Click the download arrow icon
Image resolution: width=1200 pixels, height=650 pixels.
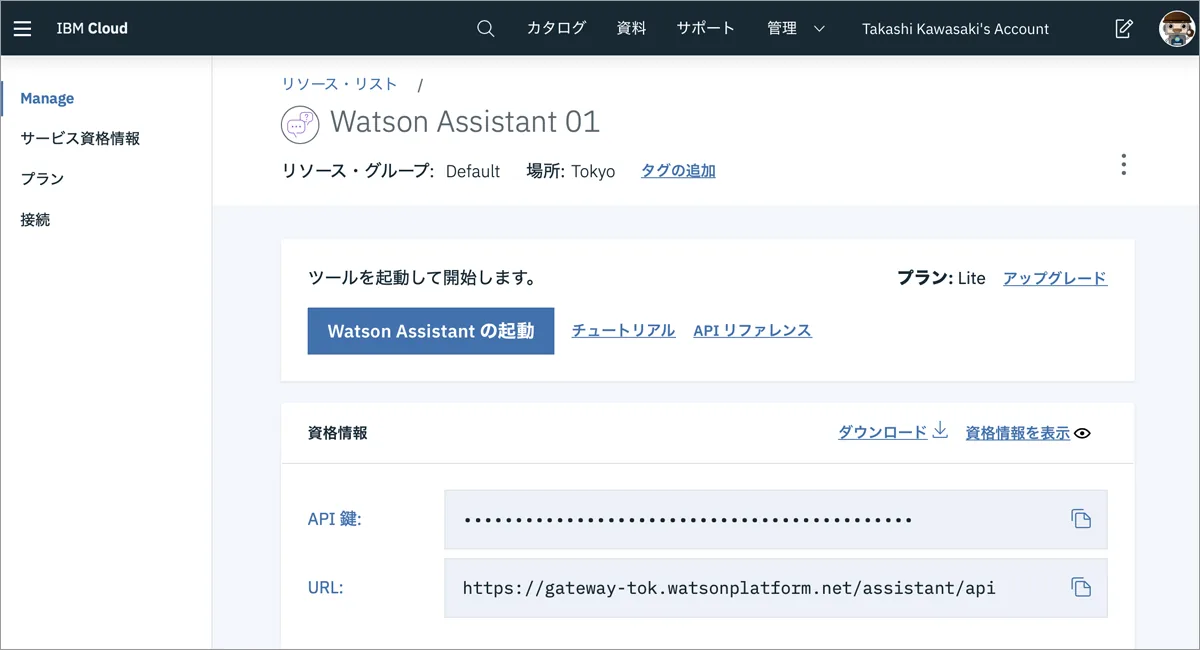939,431
